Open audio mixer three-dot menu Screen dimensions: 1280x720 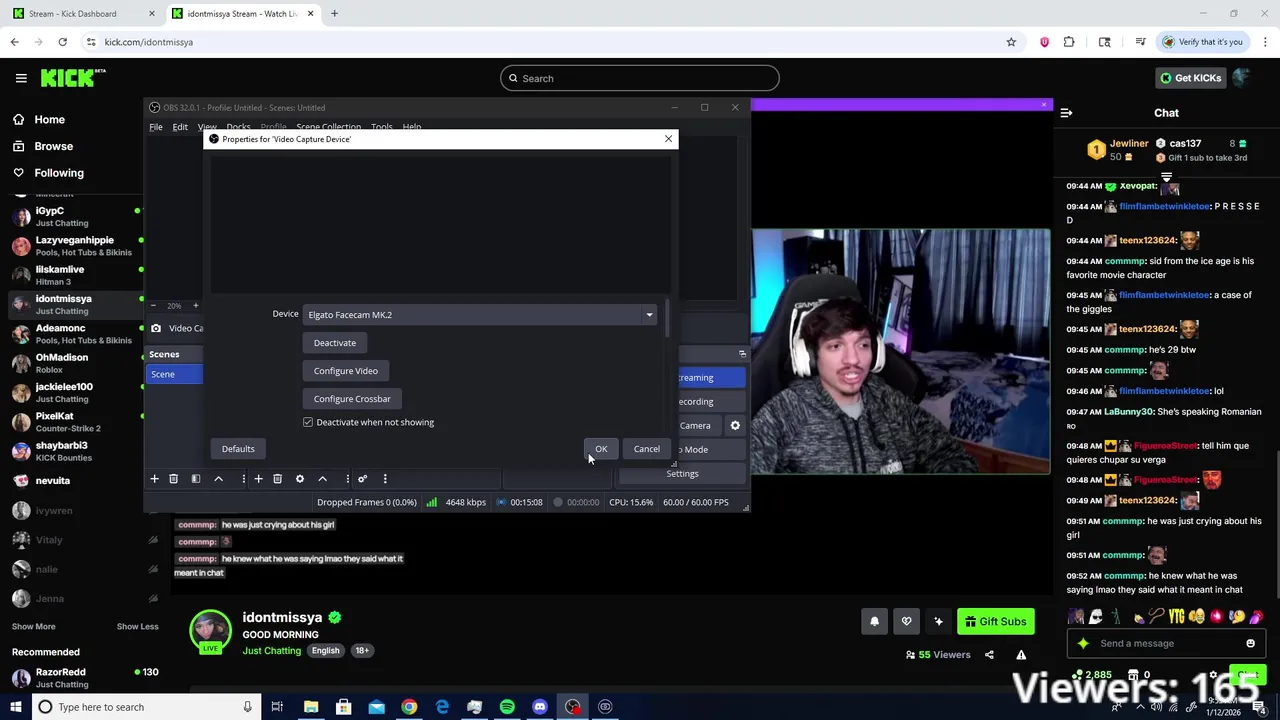click(x=384, y=479)
